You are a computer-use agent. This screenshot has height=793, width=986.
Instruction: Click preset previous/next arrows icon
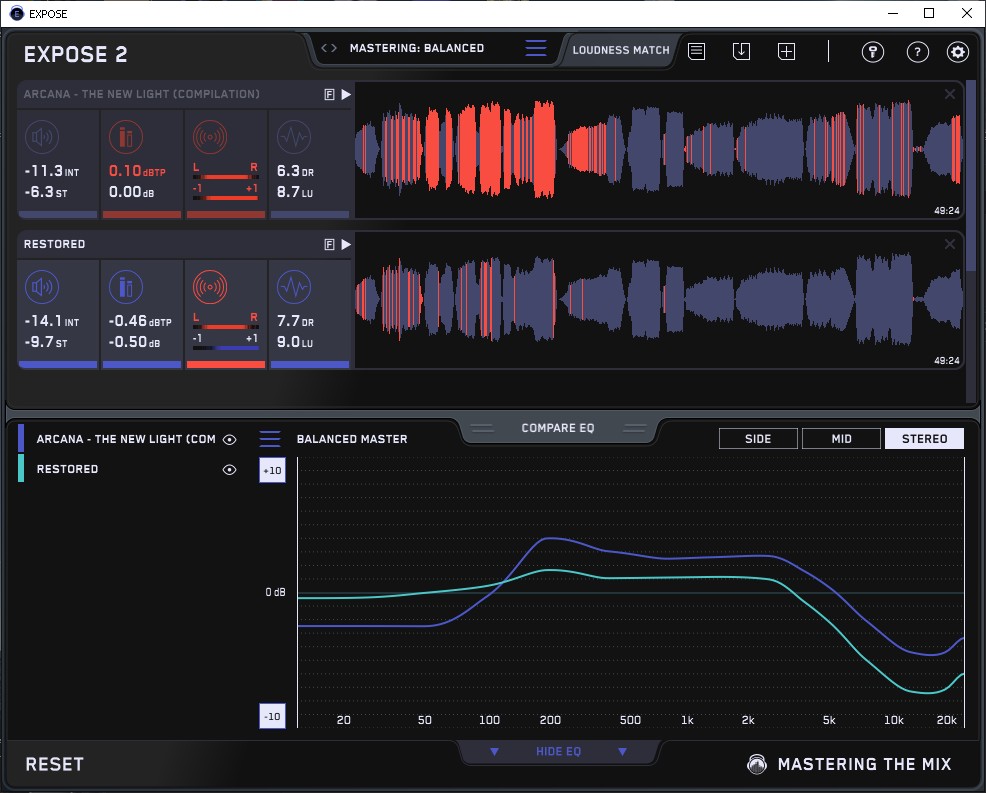coord(328,48)
